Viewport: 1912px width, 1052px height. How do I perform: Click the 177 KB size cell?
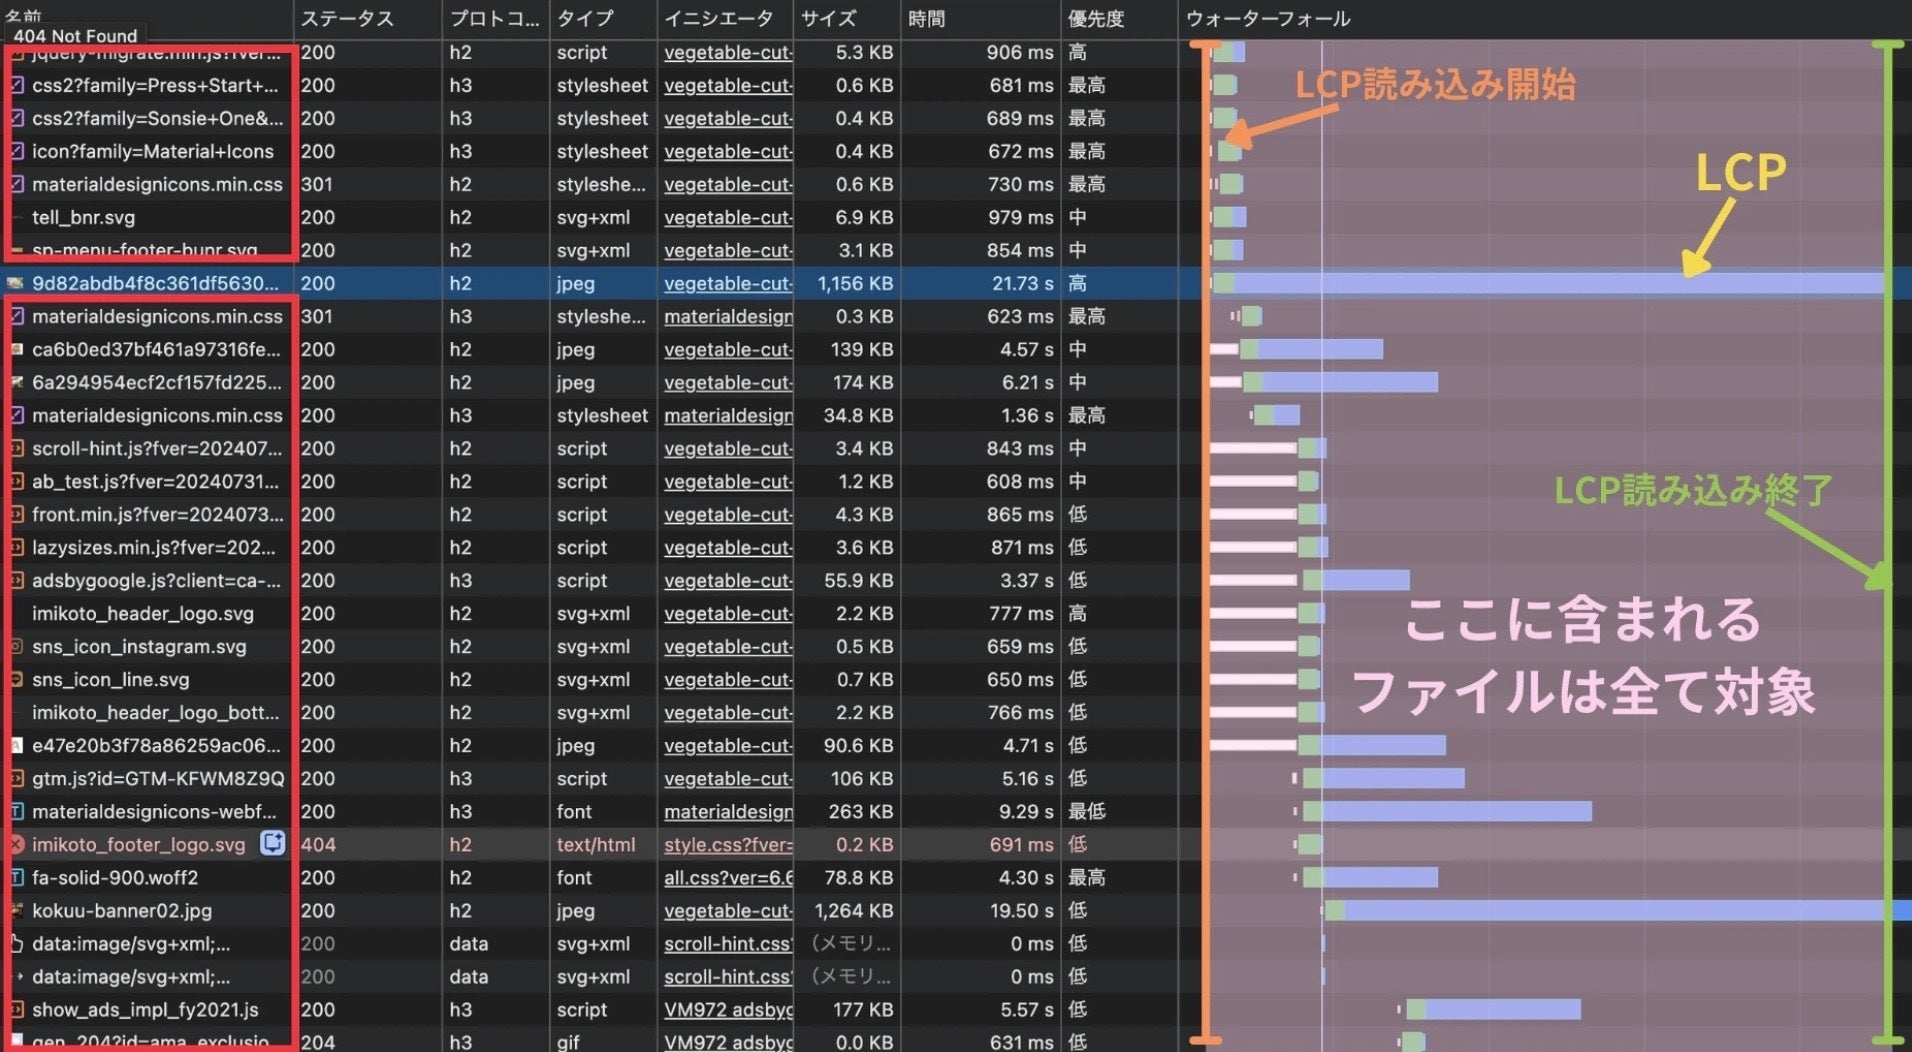(862, 1010)
